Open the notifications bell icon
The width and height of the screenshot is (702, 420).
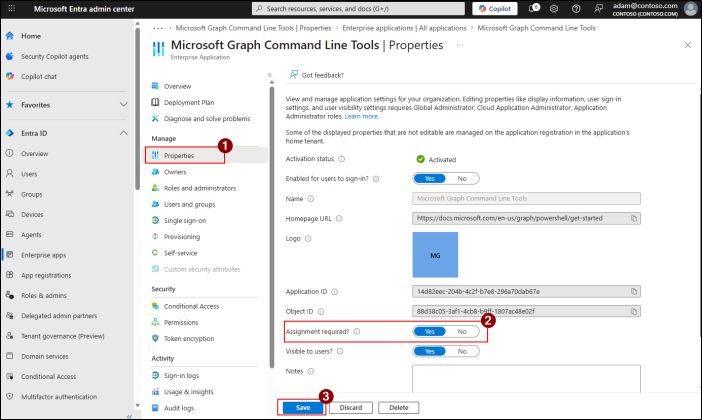(x=533, y=9)
